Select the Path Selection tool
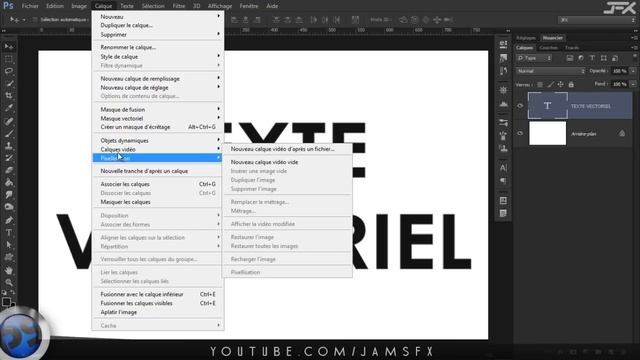The width and height of the screenshot is (640, 360). [9, 245]
